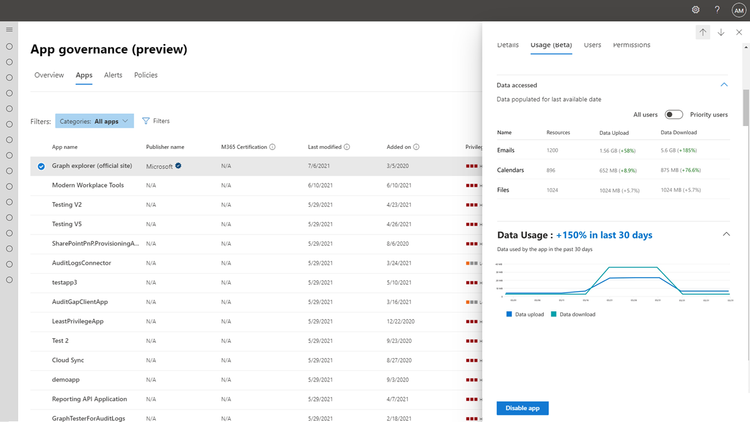Click '+150% in last 30 days' text

[604, 235]
